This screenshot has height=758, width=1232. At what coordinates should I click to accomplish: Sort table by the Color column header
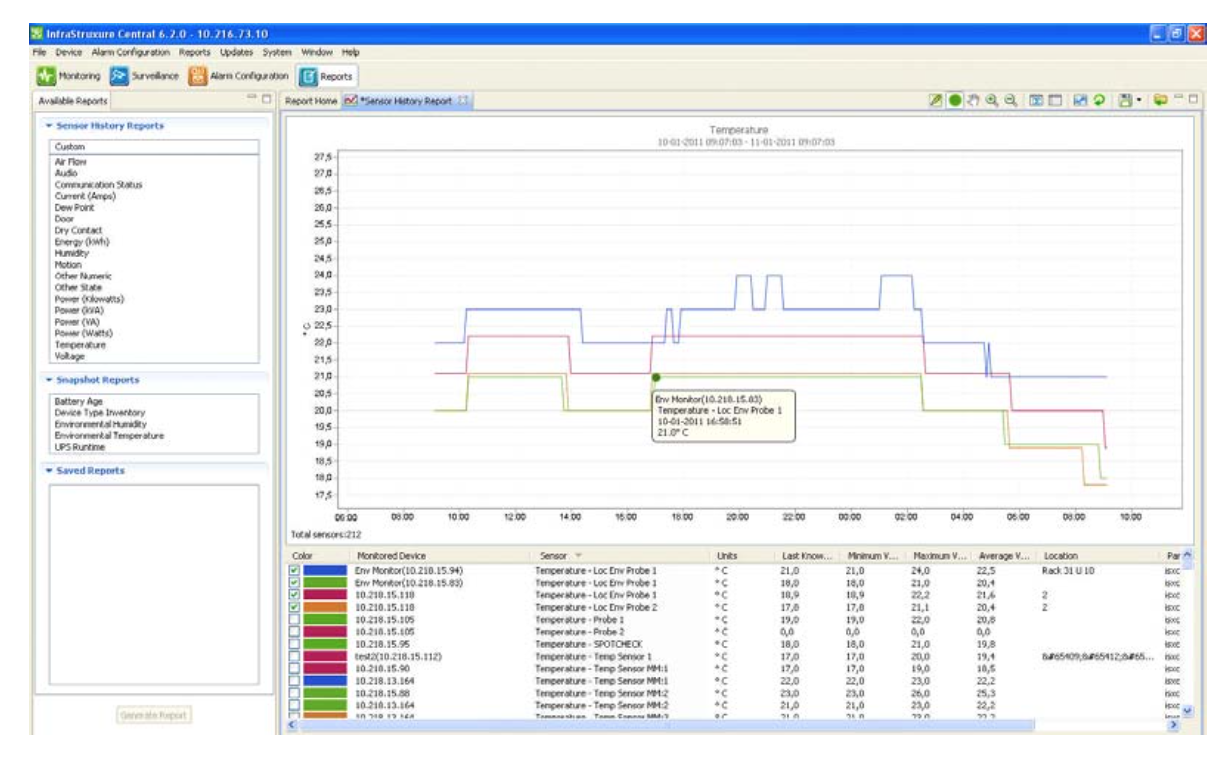point(317,555)
